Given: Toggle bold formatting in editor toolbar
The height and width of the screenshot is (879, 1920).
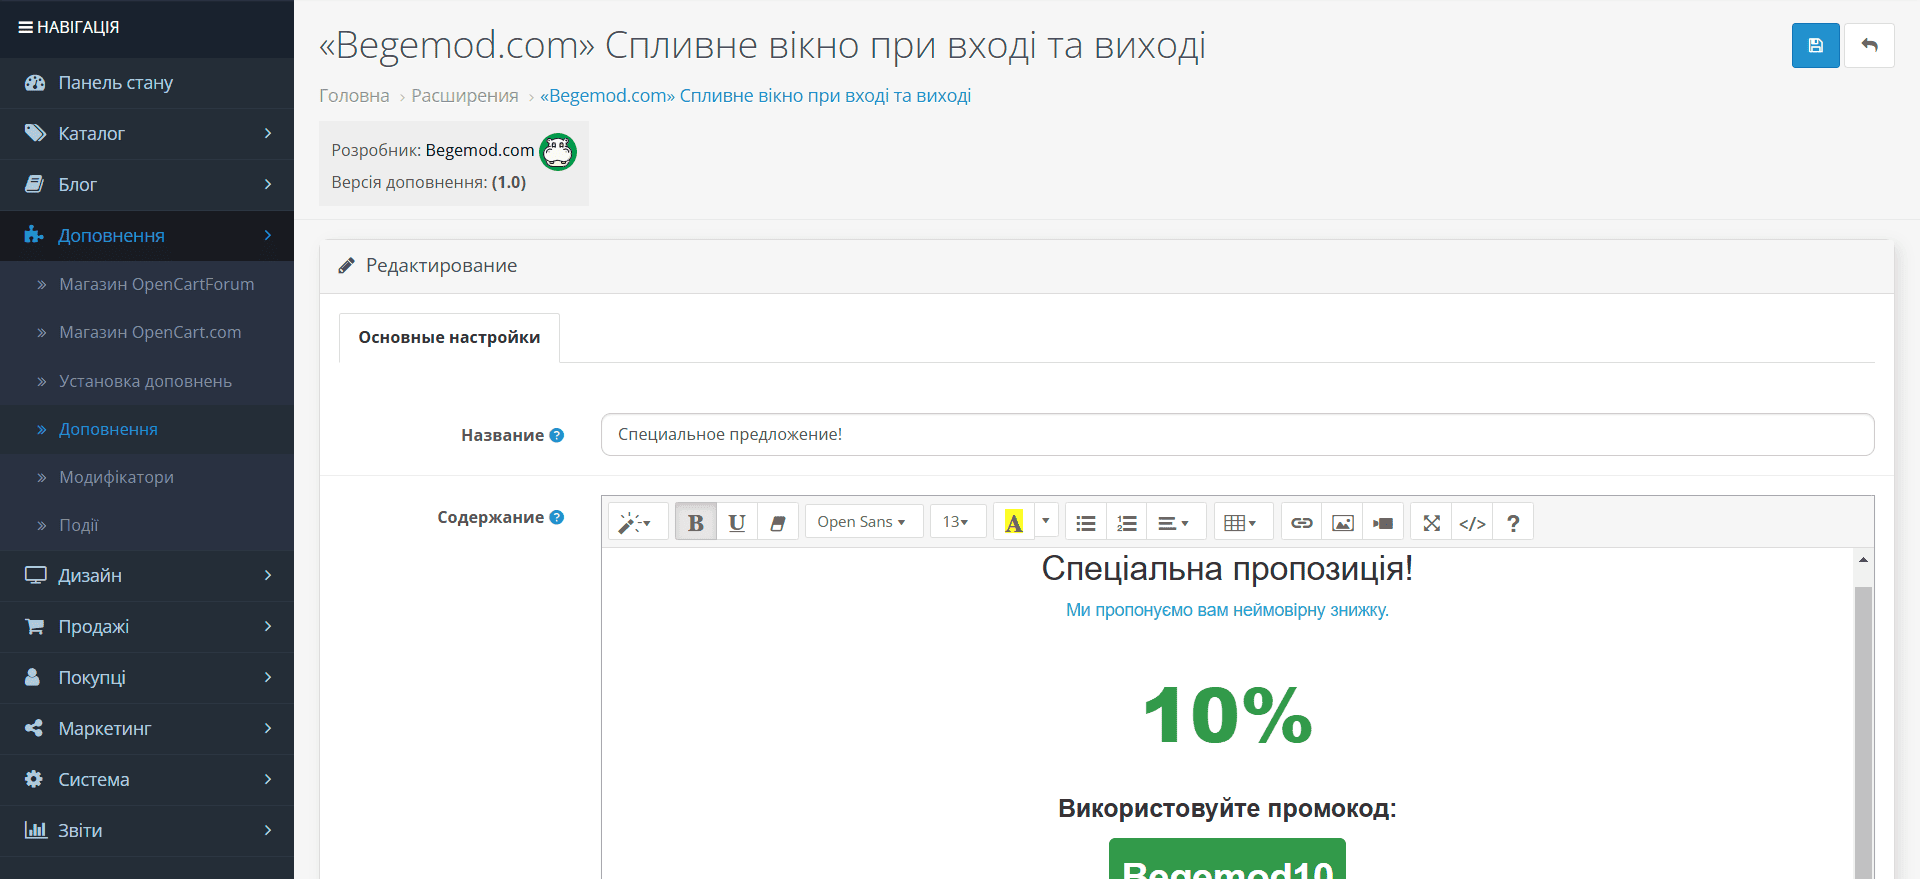Looking at the screenshot, I should tap(696, 522).
